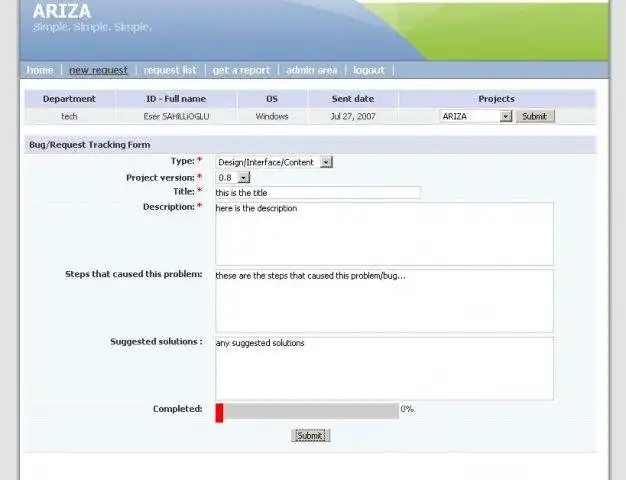626x480 pixels.
Task: Click the Submit button next to Projects
Action: 535,116
